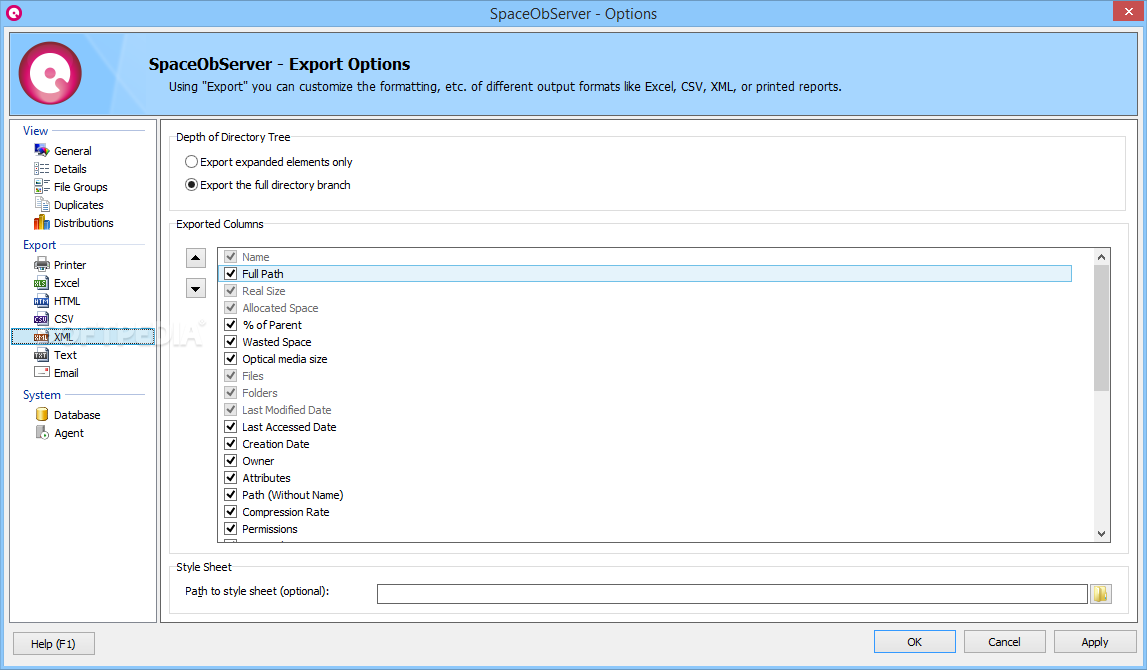Open the Distributions chart icon

pos(42,222)
